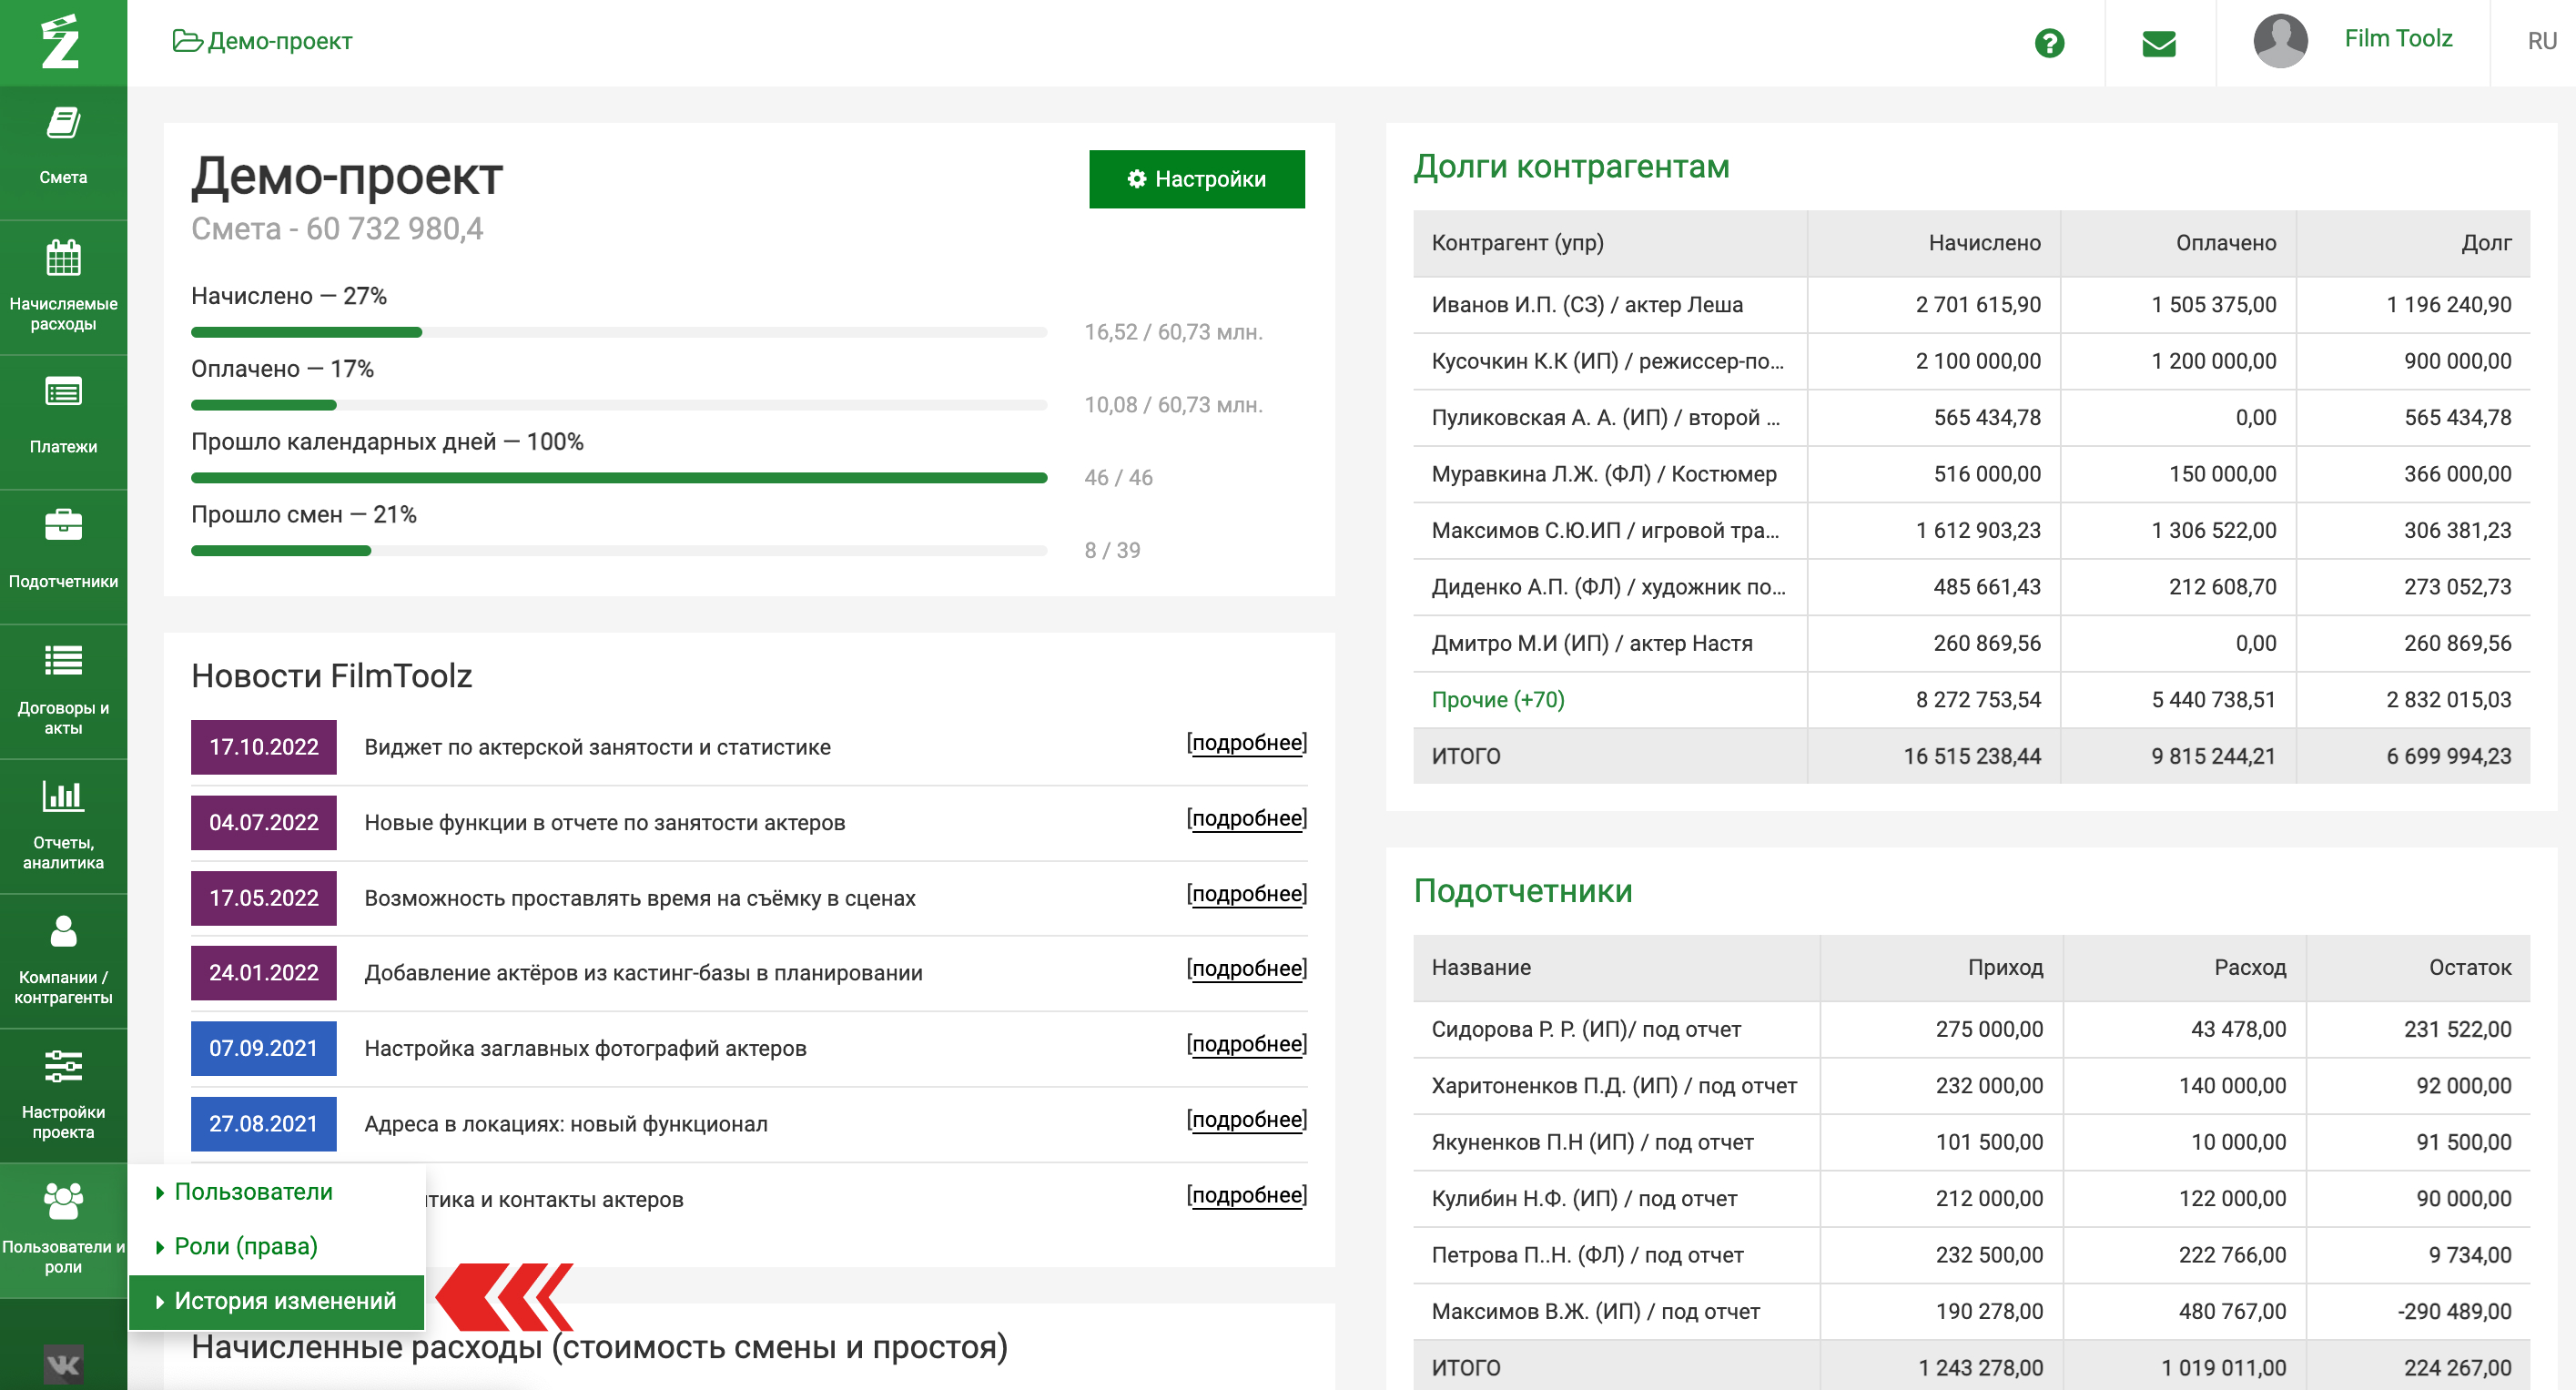Open Отчеты, аналитика chart icon
Viewport: 2576px width, 1390px height.
tap(63, 796)
